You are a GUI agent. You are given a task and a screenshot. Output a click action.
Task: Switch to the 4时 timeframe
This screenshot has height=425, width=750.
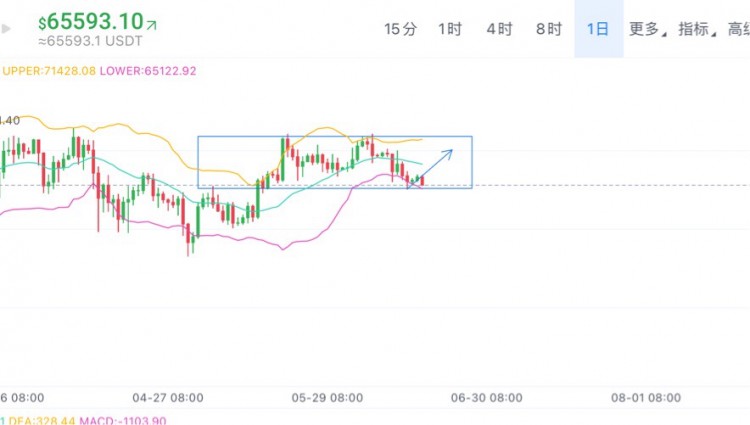tap(499, 29)
